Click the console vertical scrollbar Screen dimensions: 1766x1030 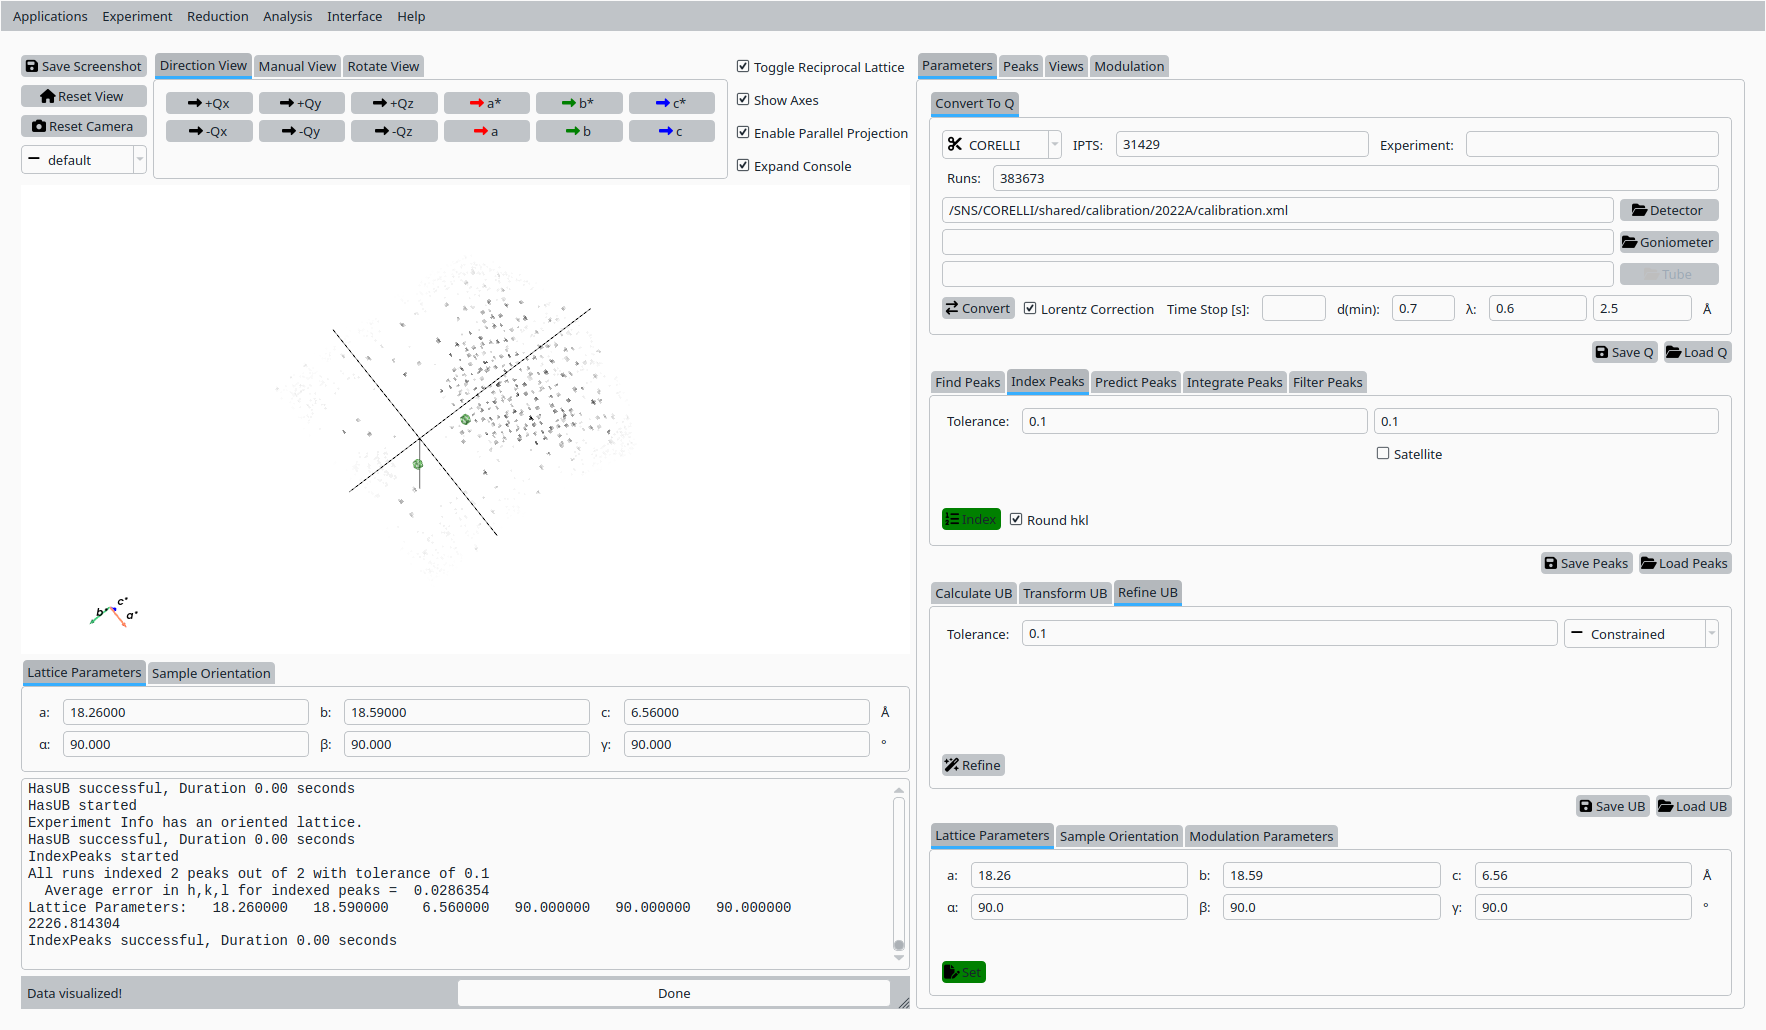[x=899, y=870]
